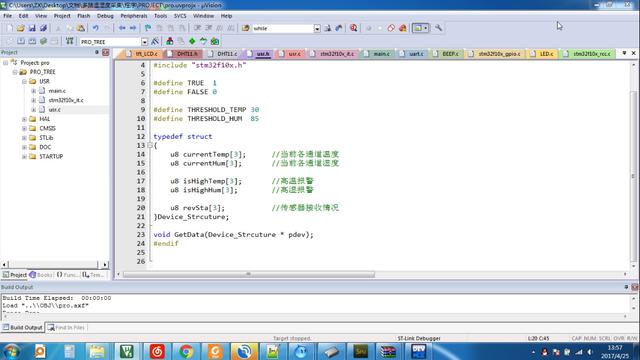Viewport: 640px width, 360px height.
Task: Click the Build target icon
Action: tap(21, 41)
